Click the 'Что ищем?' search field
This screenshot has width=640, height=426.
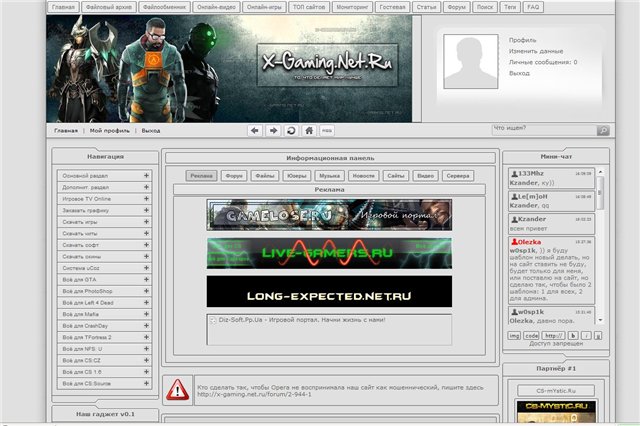tap(544, 130)
